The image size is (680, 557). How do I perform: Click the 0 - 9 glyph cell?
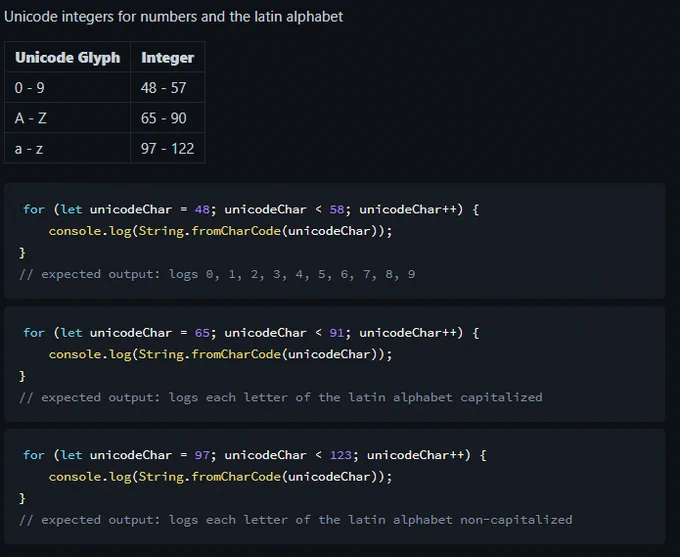(68, 88)
